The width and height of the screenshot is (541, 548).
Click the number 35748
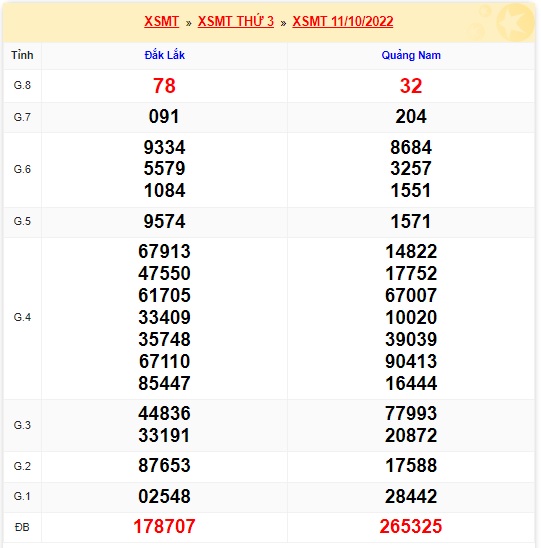coord(164,339)
